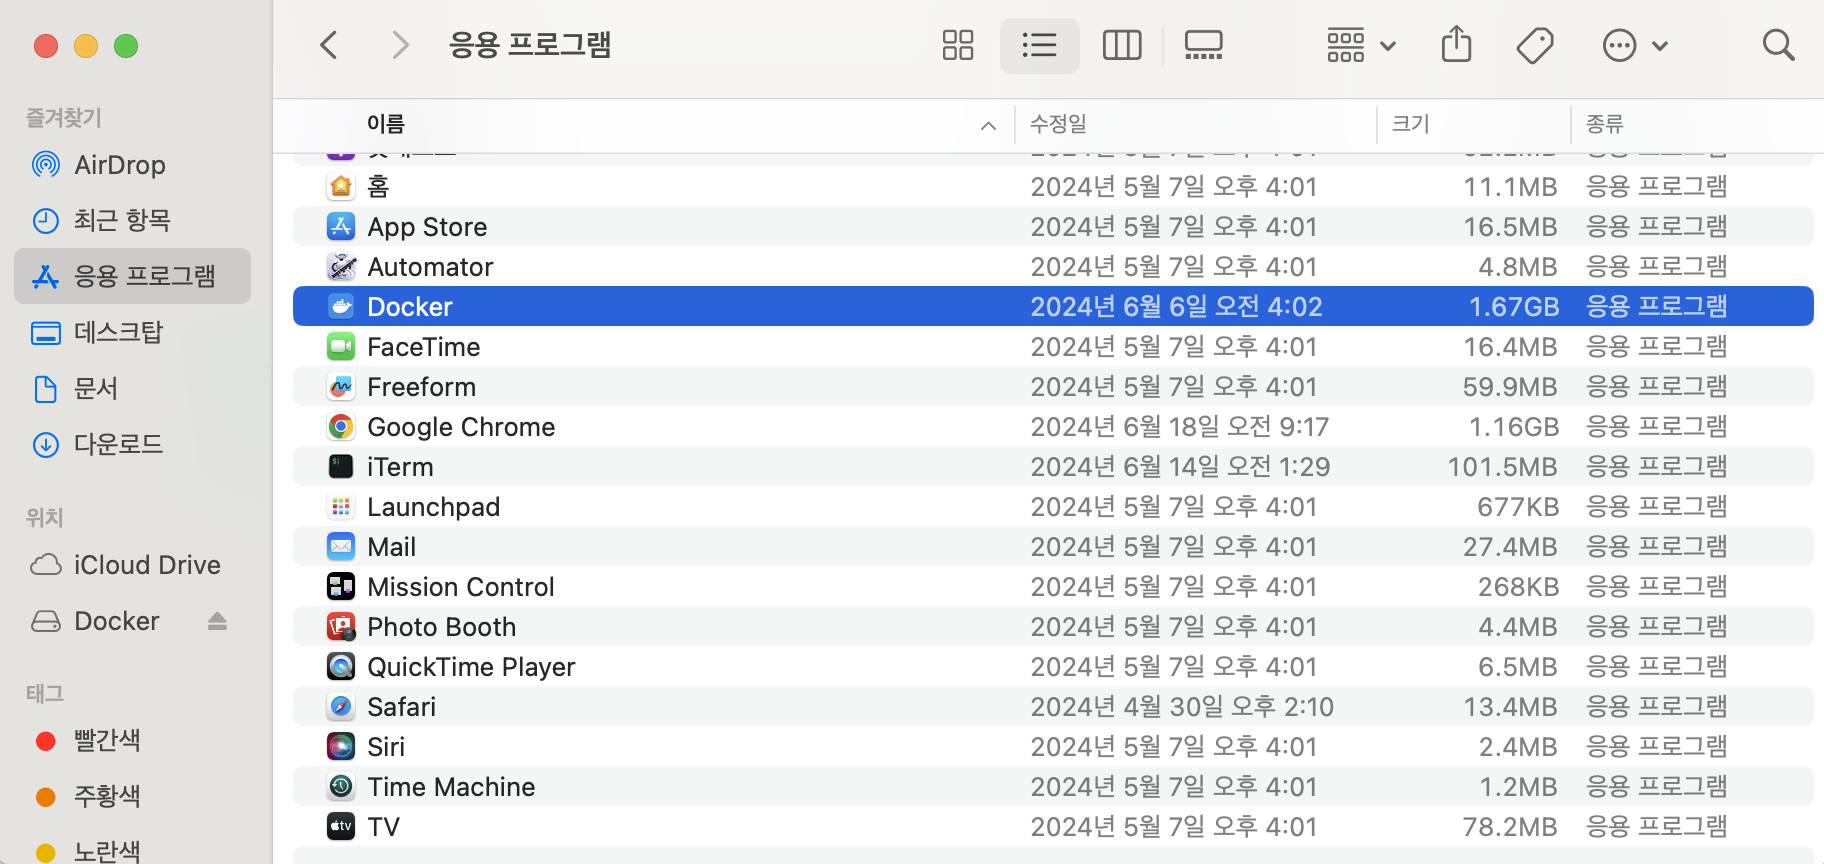This screenshot has width=1824, height=864.
Task: Select the Google Chrome icon
Action: coord(341,426)
